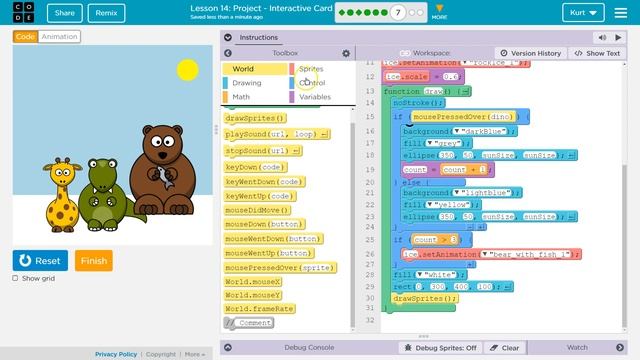
Task: Select level 7 bubble
Action: 398,13
